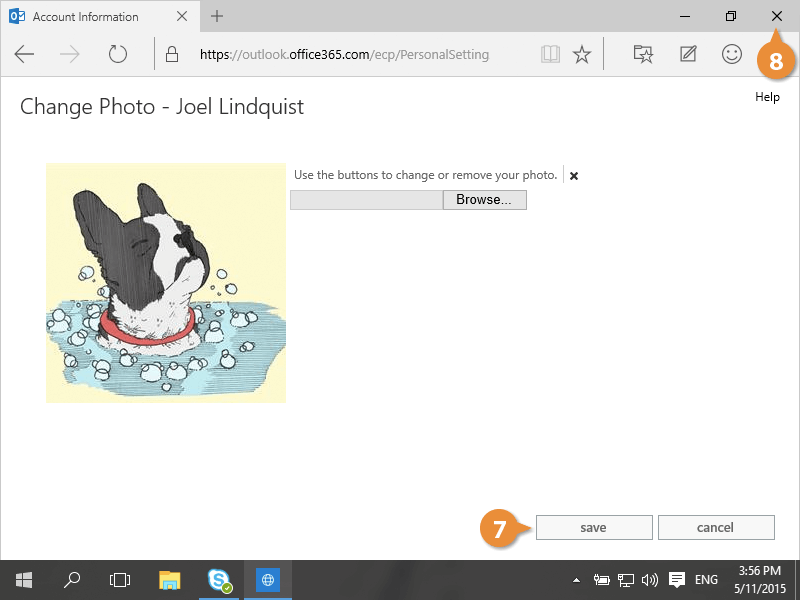The image size is (800, 600).
Task: Open a new browser tab
Action: coord(217,17)
